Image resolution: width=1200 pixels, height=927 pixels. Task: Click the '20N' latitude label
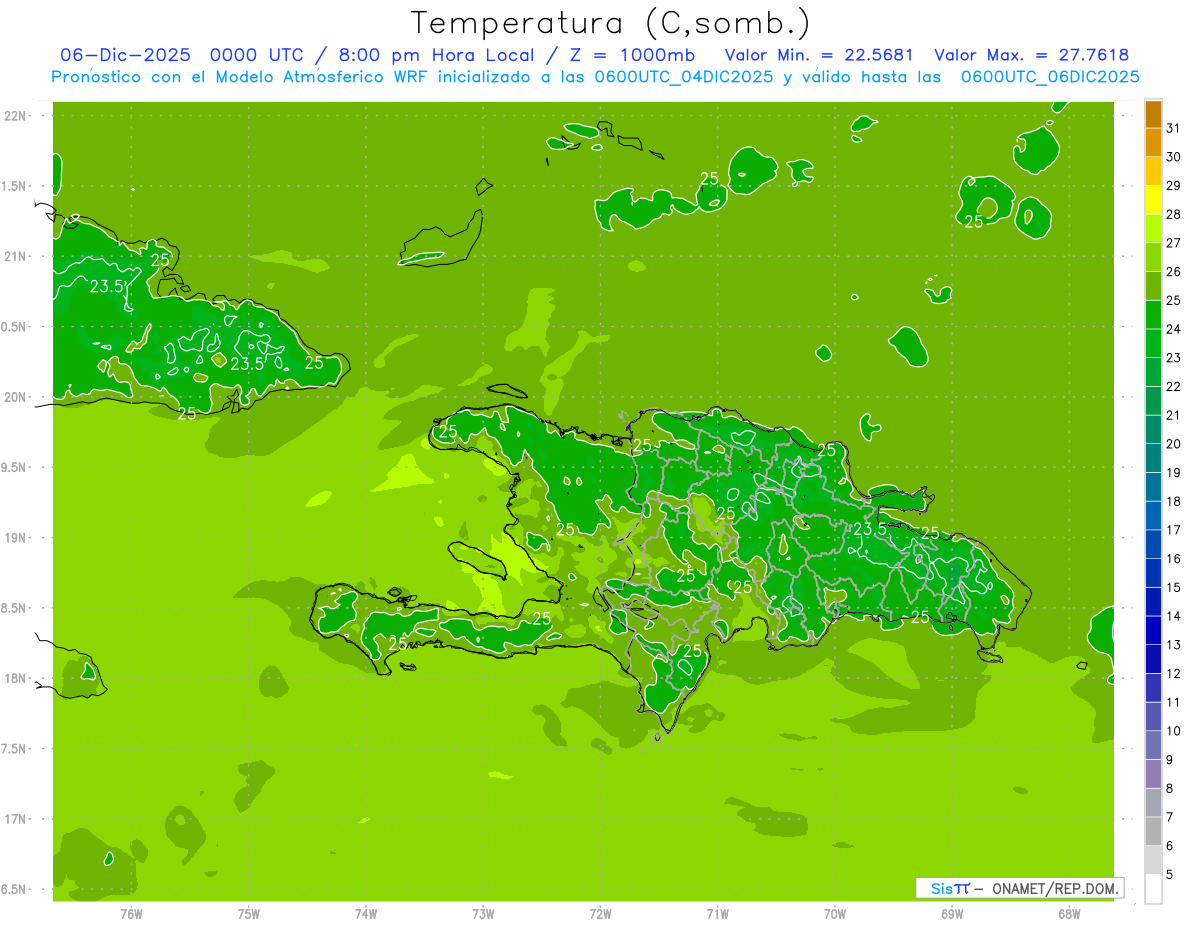coord(16,397)
